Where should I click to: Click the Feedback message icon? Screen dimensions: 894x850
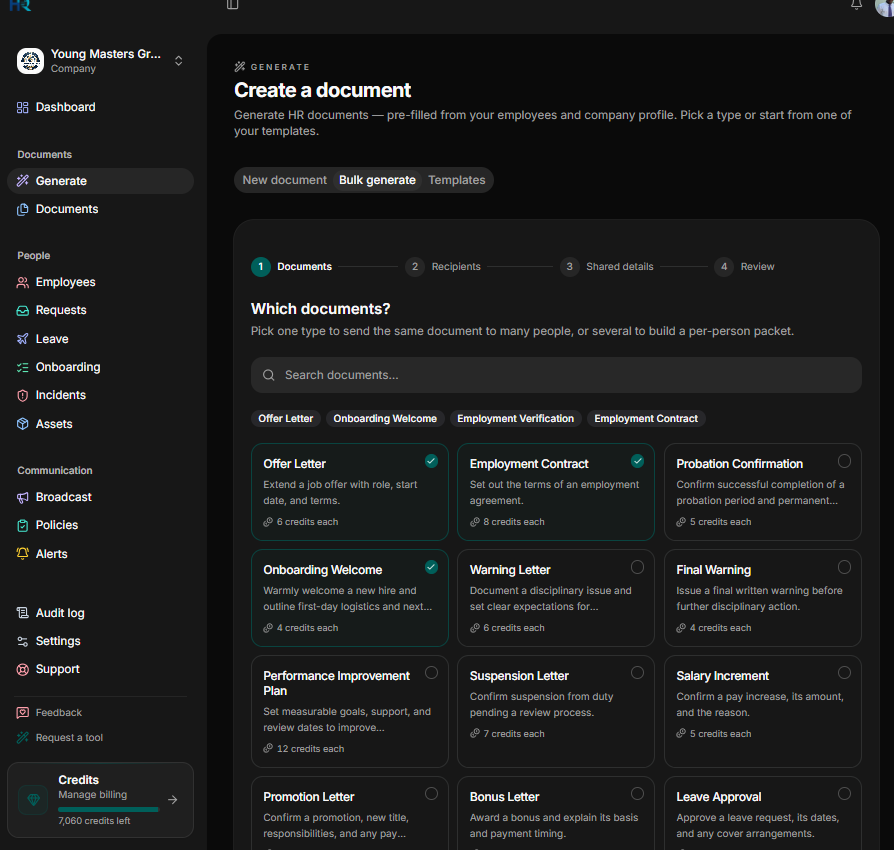point(22,713)
